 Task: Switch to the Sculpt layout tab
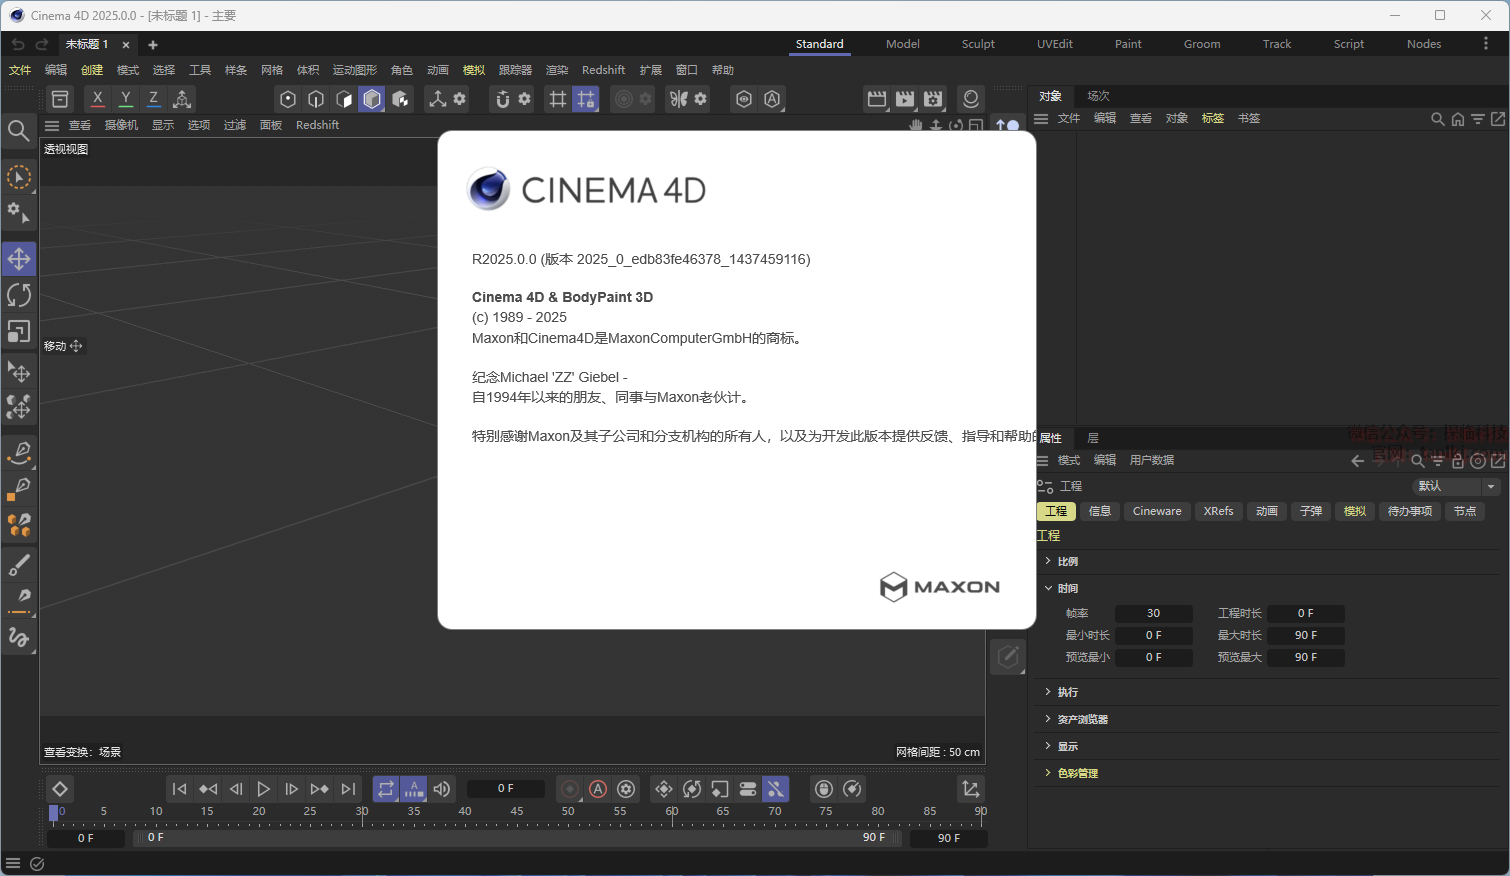(x=977, y=44)
